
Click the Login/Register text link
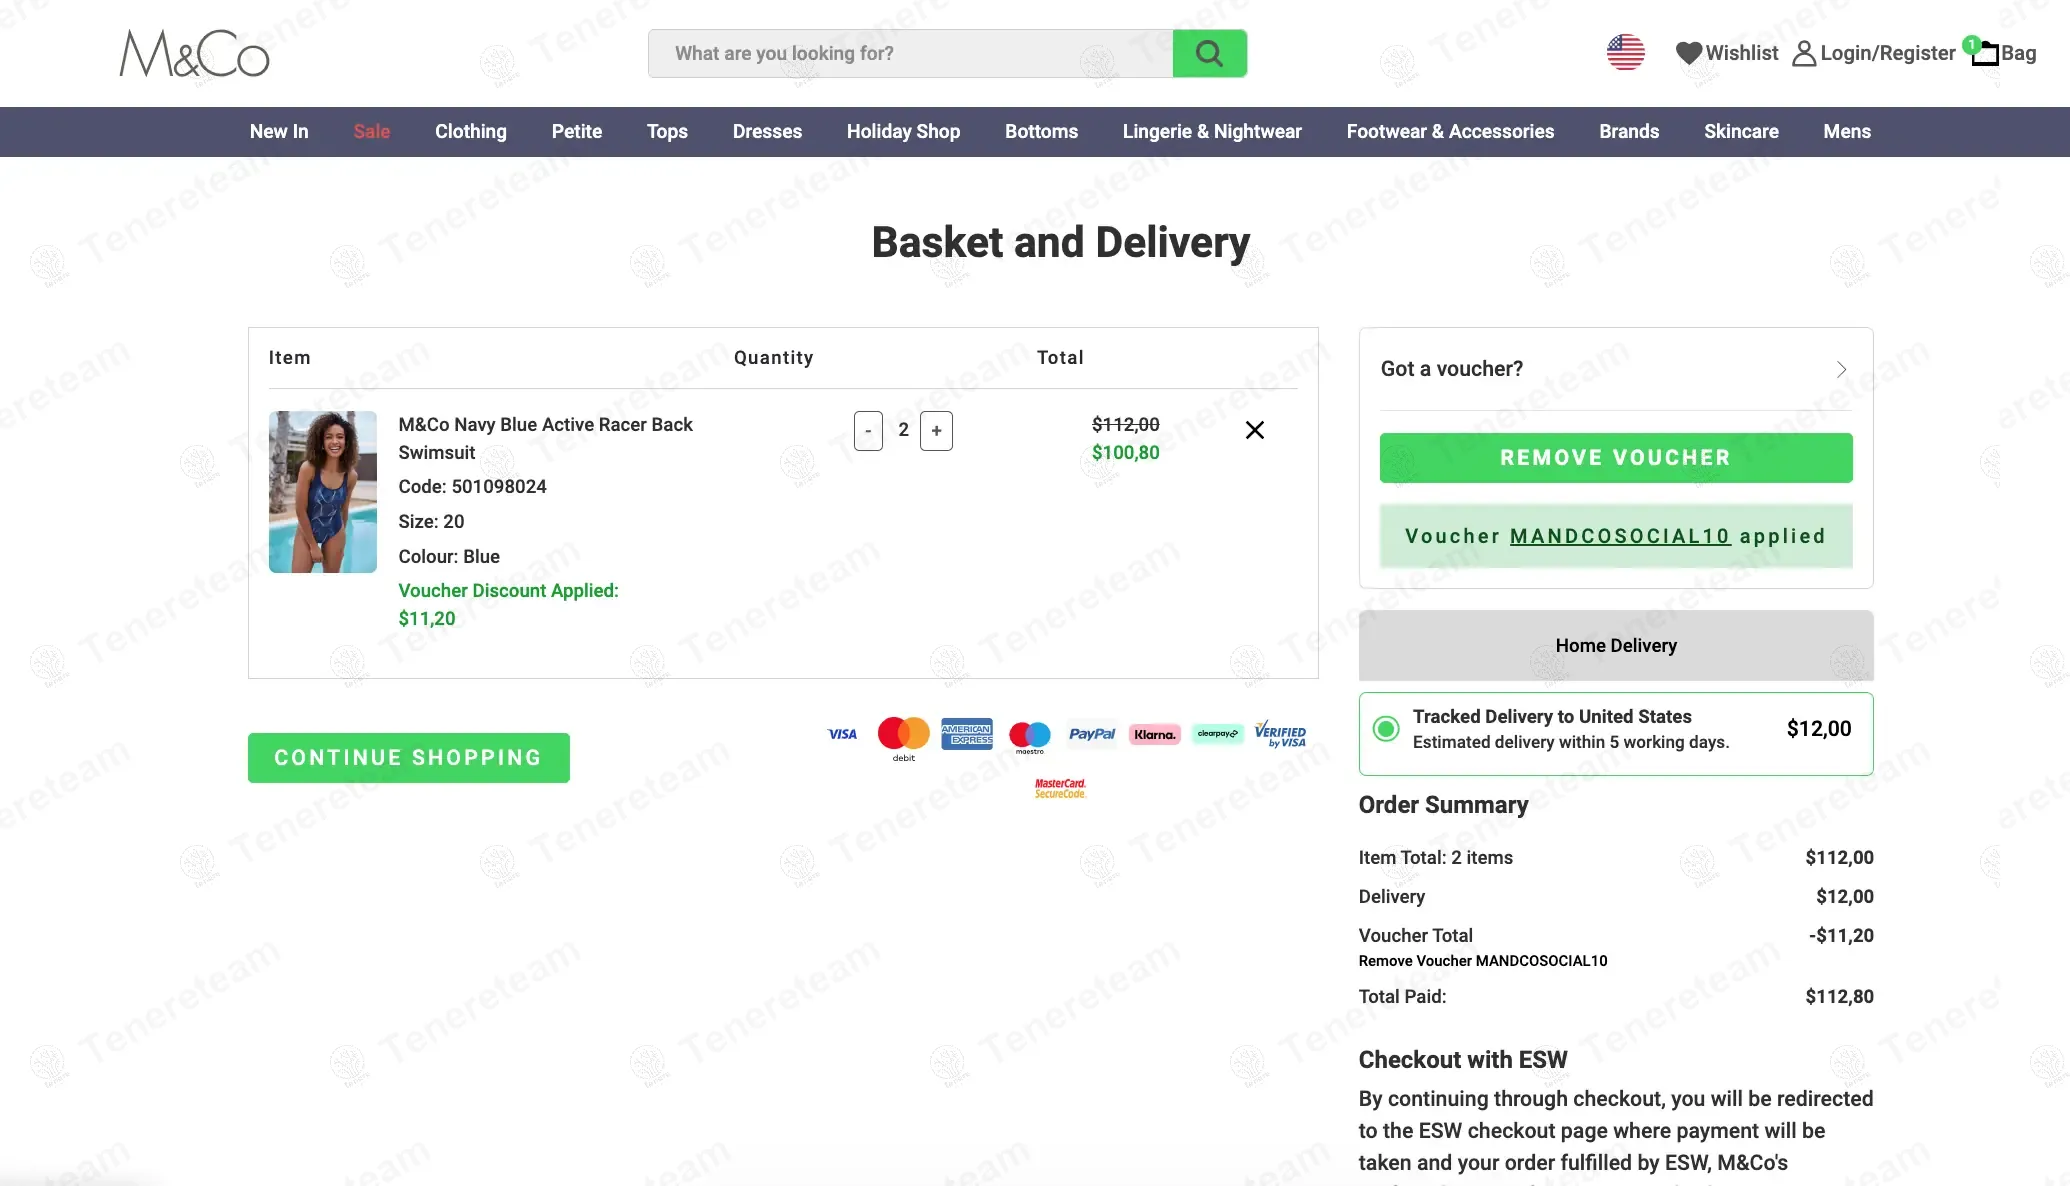tap(1888, 53)
